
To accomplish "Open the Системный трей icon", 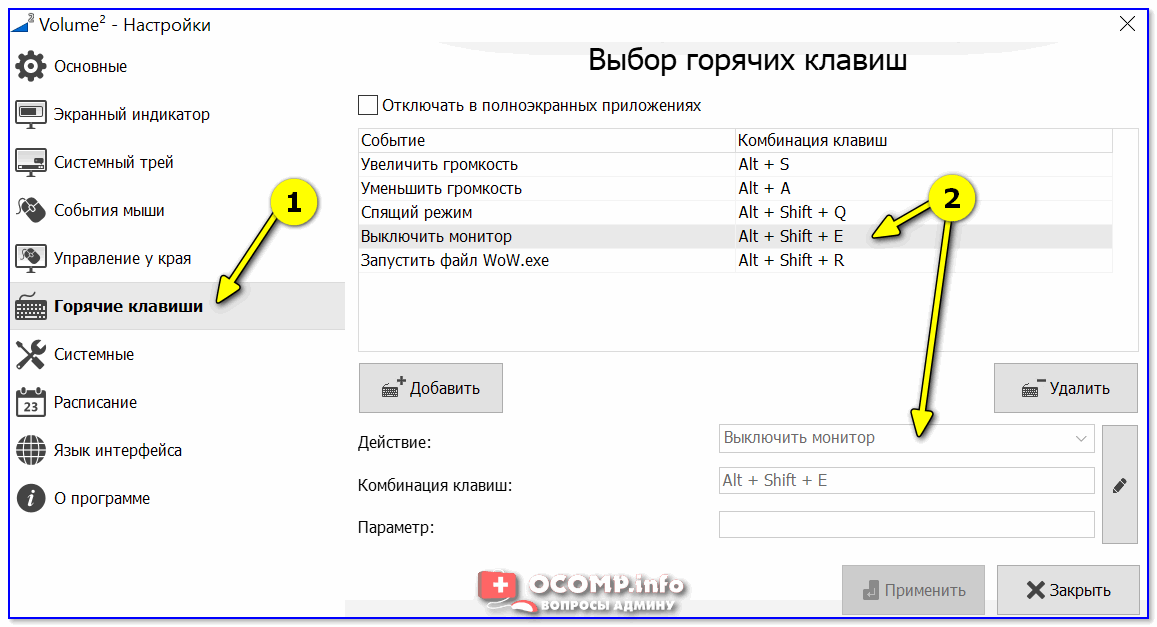I will tap(31, 163).
